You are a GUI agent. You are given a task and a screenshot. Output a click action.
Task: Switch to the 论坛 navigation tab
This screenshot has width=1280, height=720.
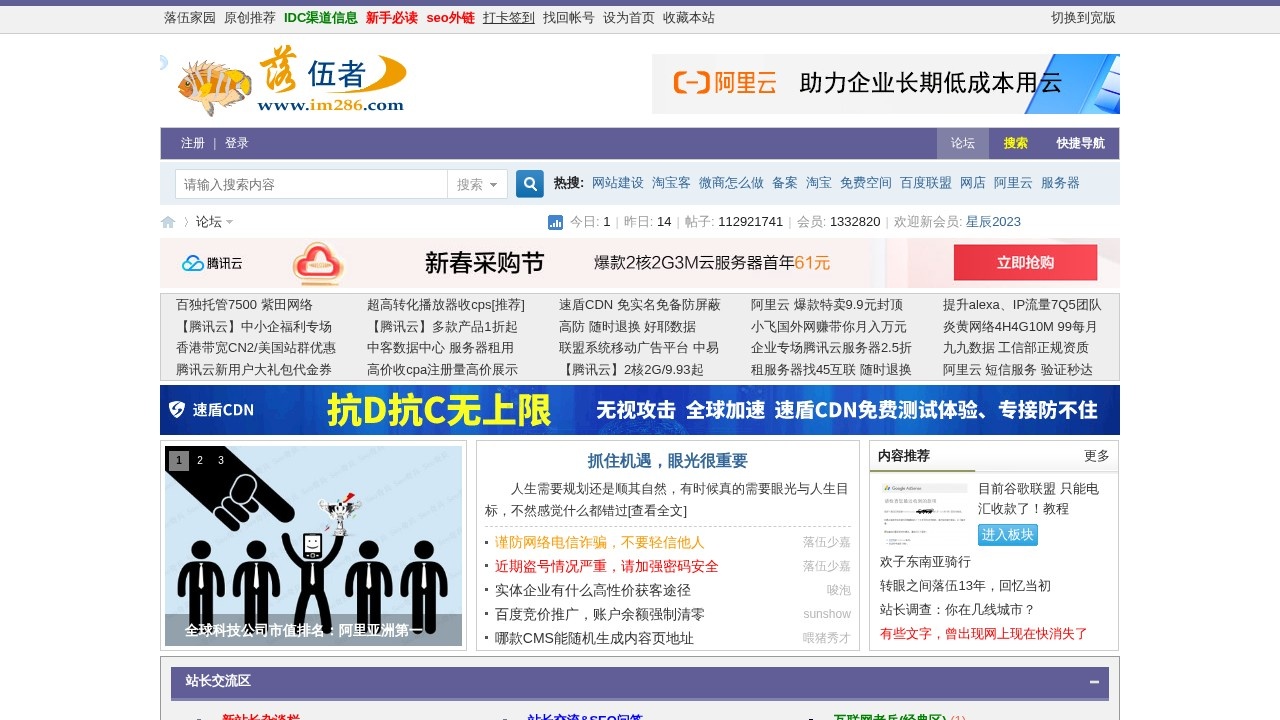[x=962, y=143]
